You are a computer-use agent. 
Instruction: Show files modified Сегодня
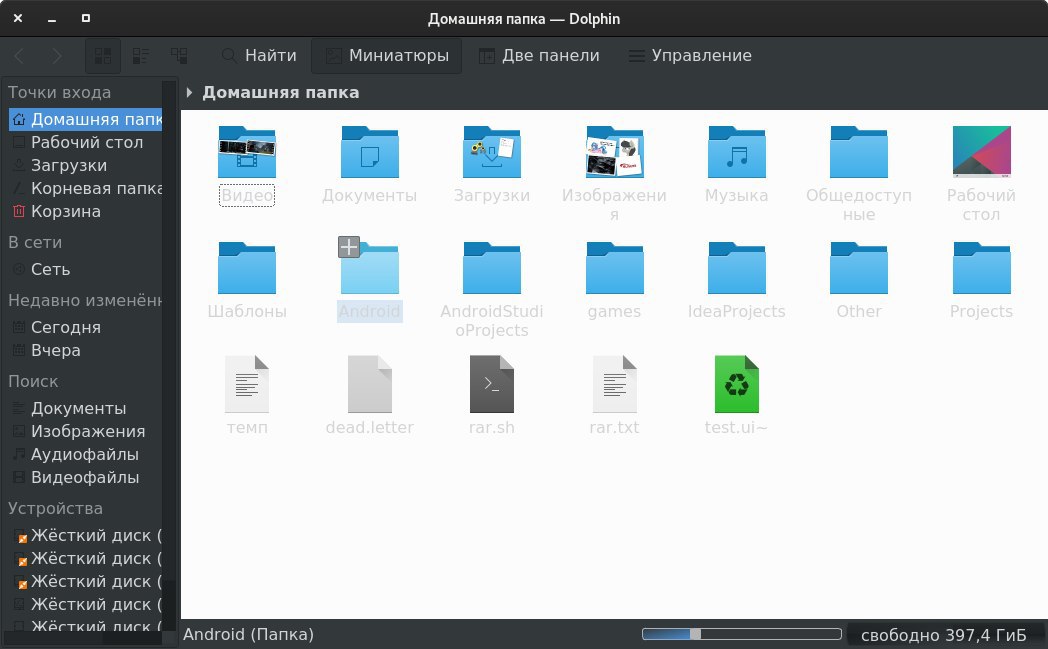tap(86, 328)
